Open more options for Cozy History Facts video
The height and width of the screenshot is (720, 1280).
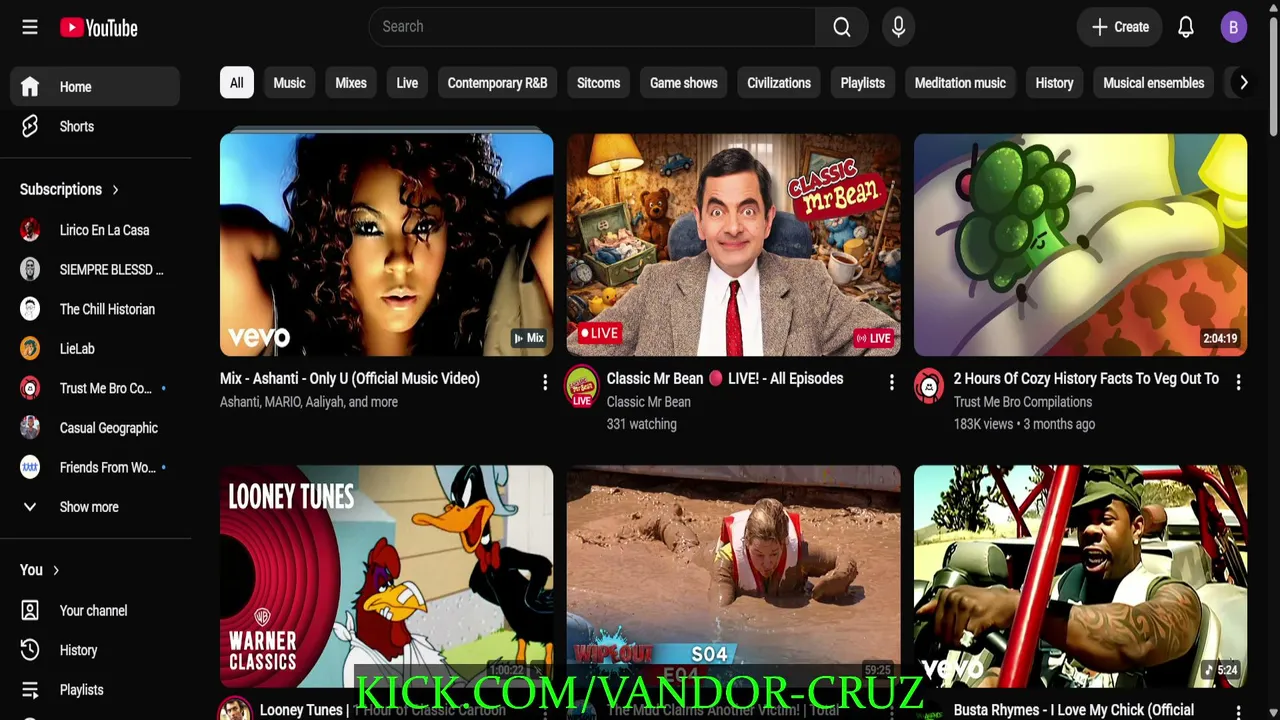click(x=1238, y=382)
